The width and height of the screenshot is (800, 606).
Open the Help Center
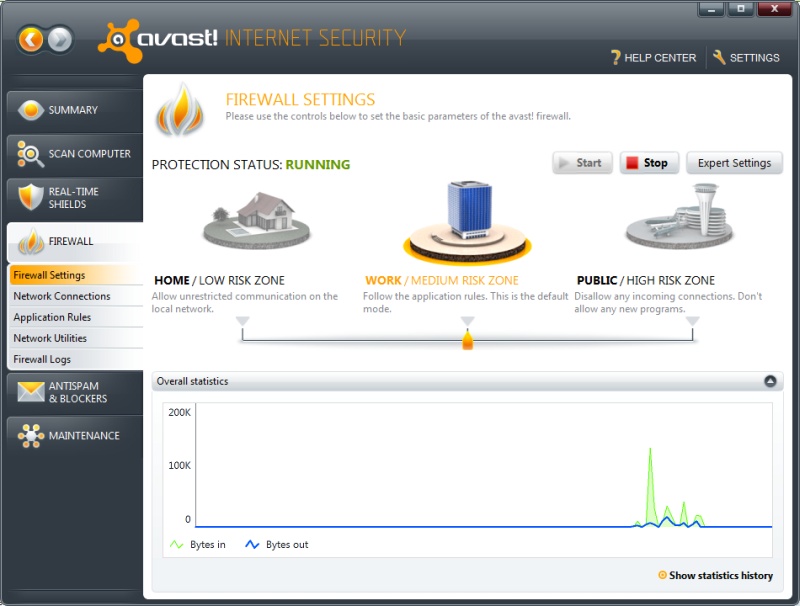coord(654,58)
